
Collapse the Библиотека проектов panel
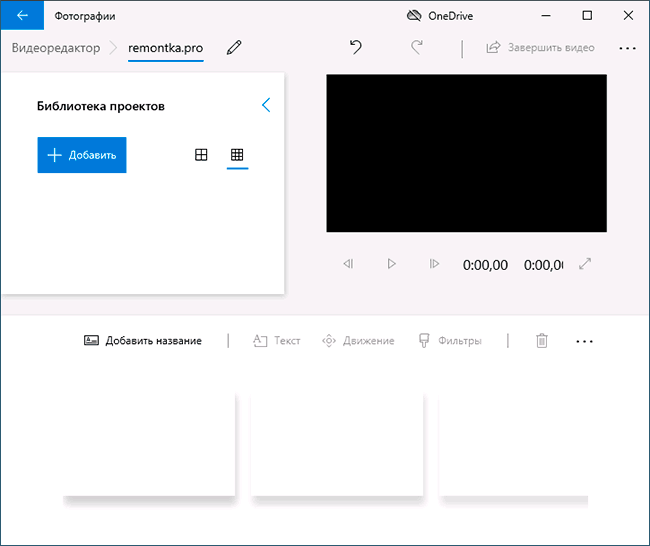[266, 105]
